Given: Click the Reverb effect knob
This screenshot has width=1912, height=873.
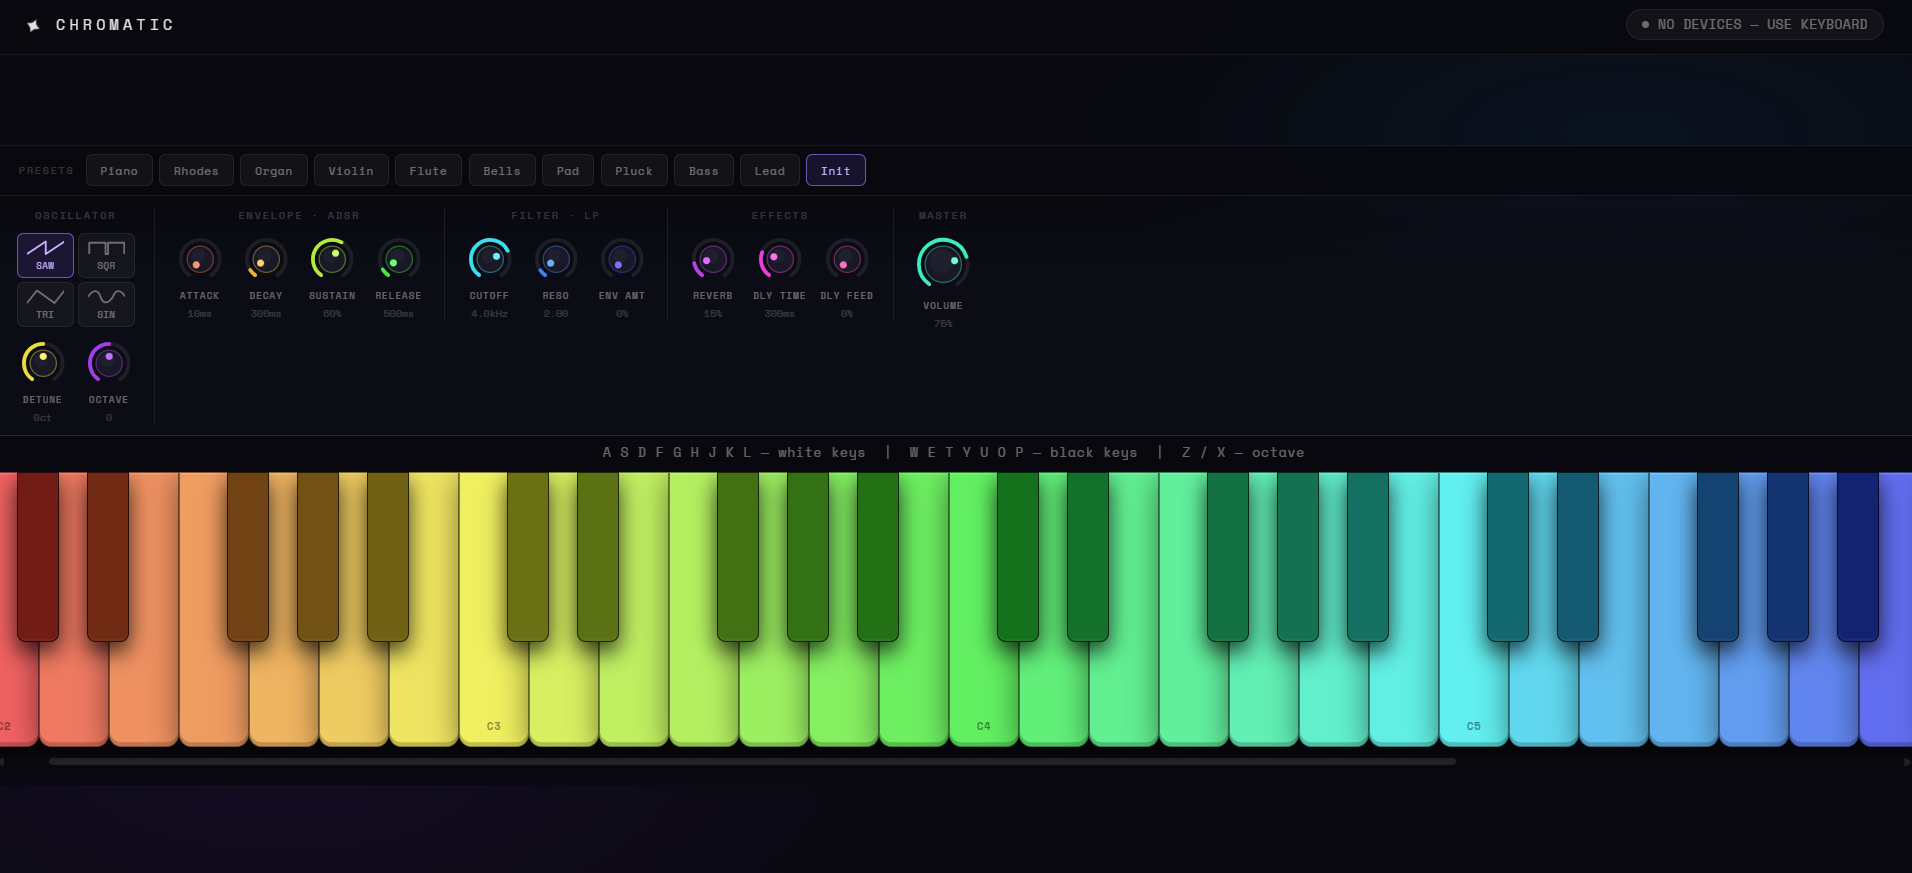Looking at the screenshot, I should pos(713,260).
